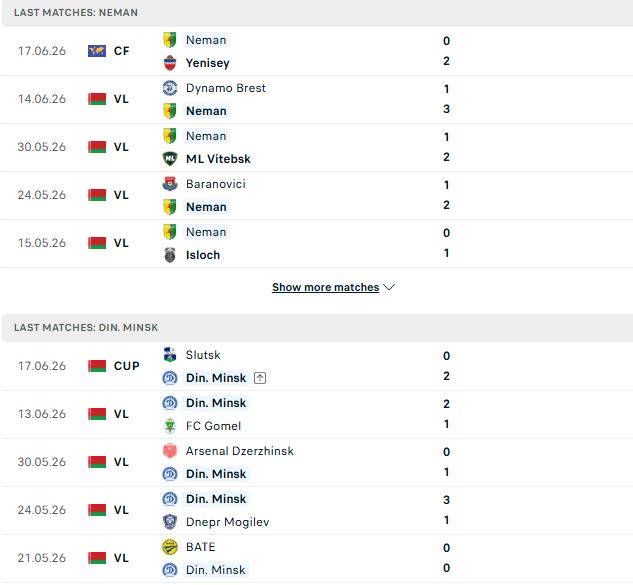The image size is (633, 585).
Task: Click the Slutsk club crest
Action: click(170, 355)
